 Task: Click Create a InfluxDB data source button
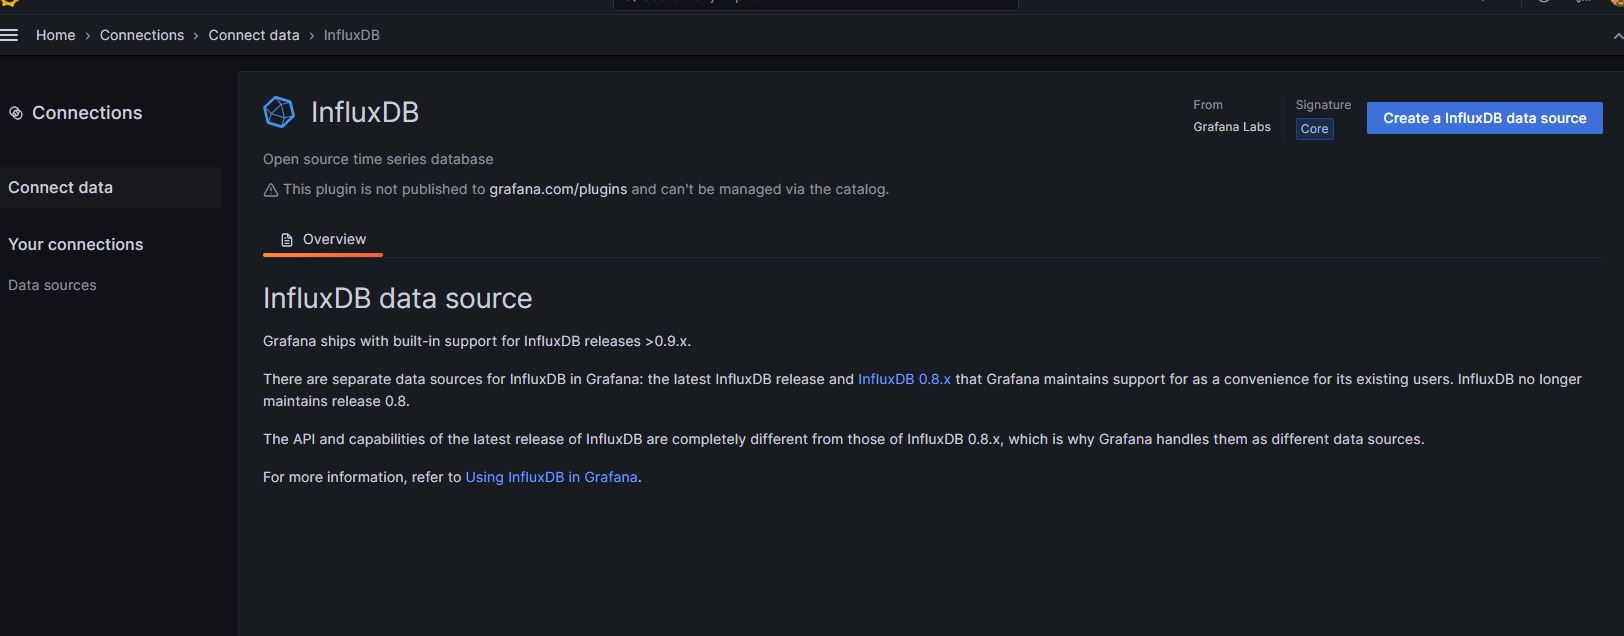point(1485,118)
